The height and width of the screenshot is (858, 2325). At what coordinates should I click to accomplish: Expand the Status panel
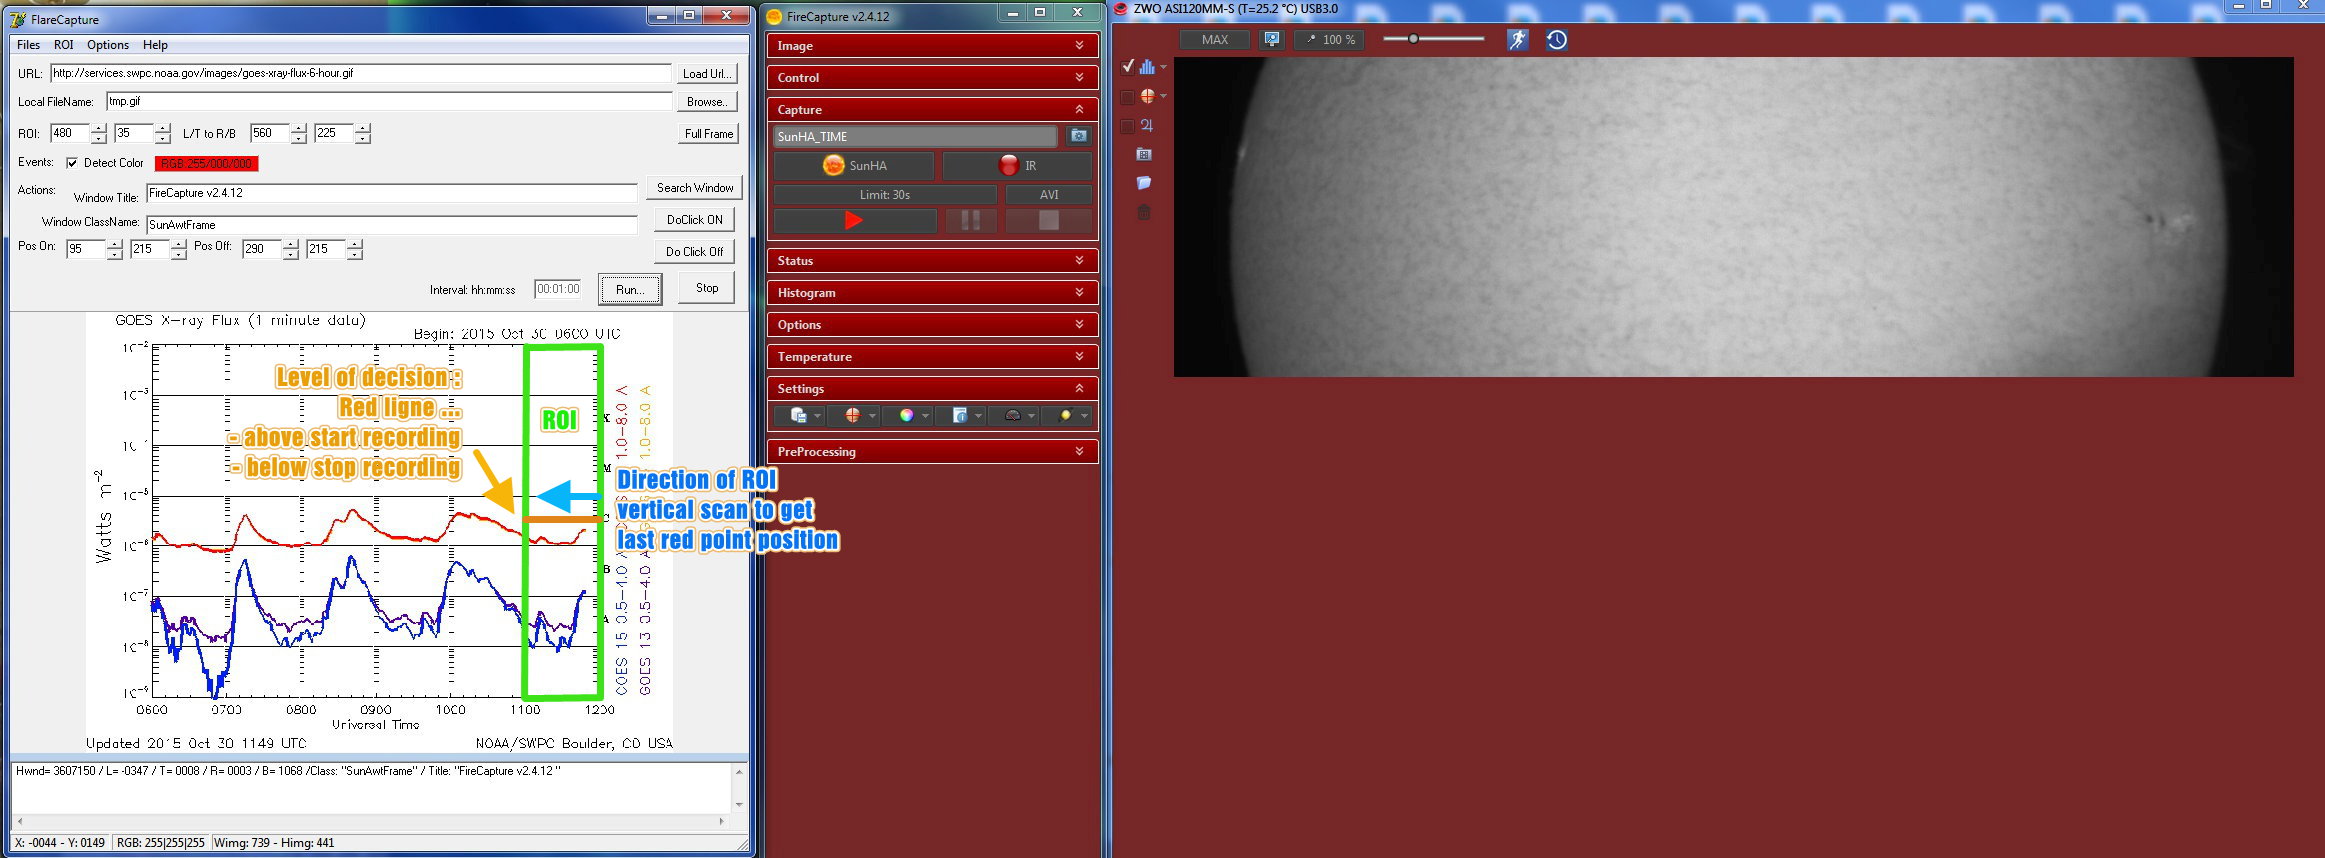932,260
